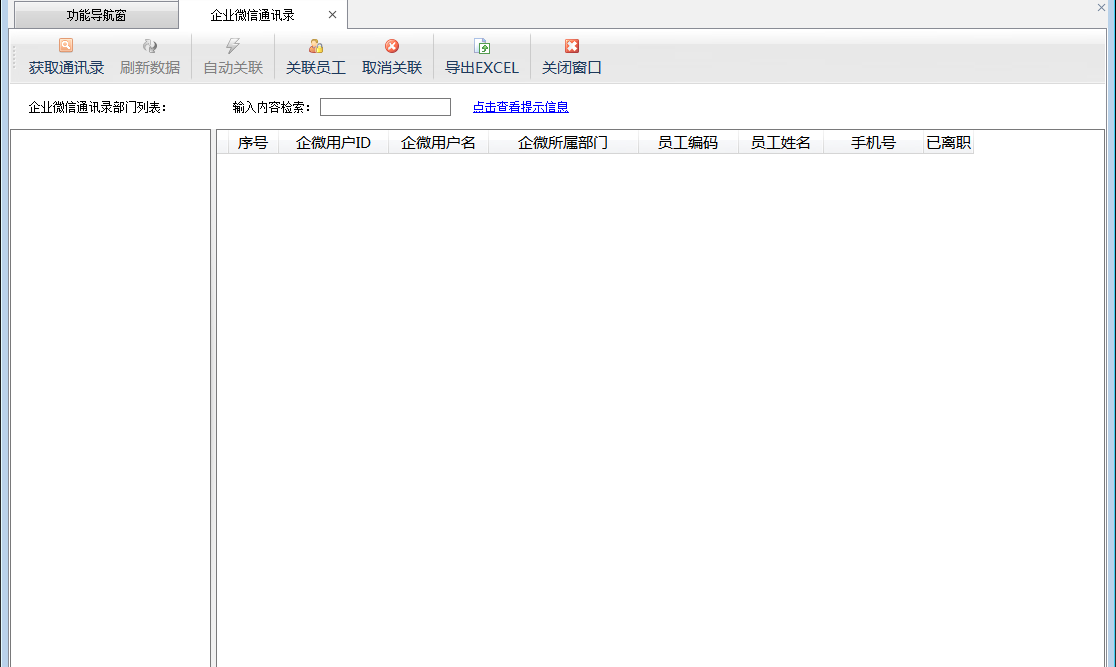This screenshot has width=1116, height=667.
Task: Click the 取消关联 red icon
Action: 392,46
